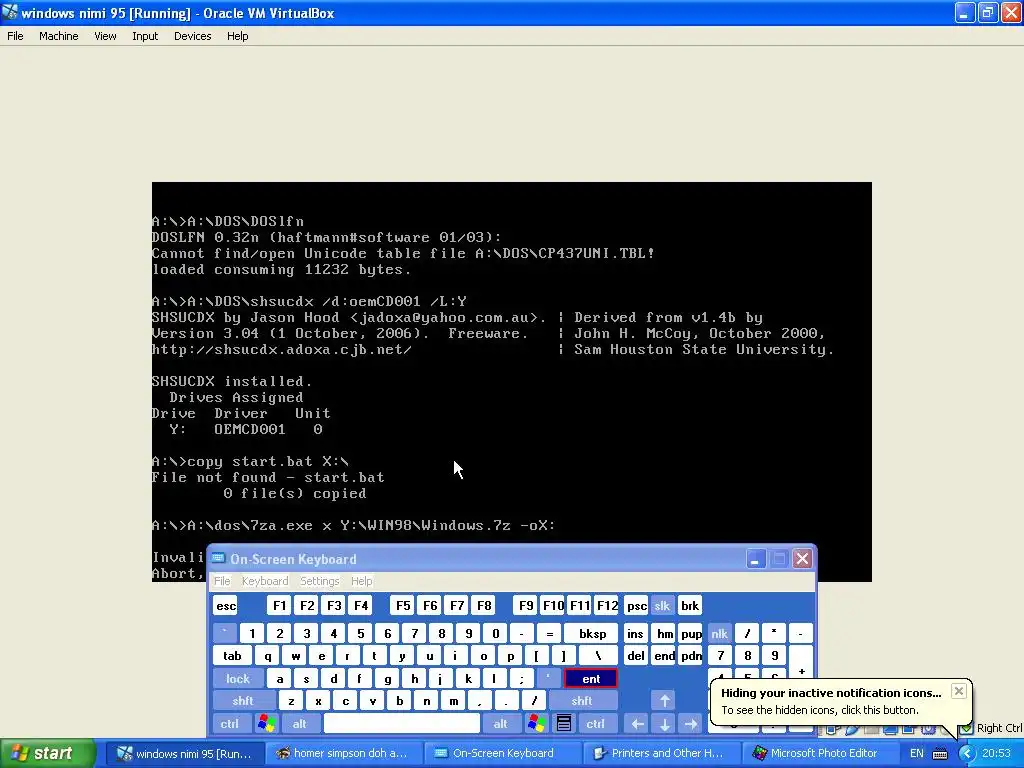Toggle the left shft key
Viewport: 1024px width, 768px height.
pyautogui.click(x=243, y=701)
